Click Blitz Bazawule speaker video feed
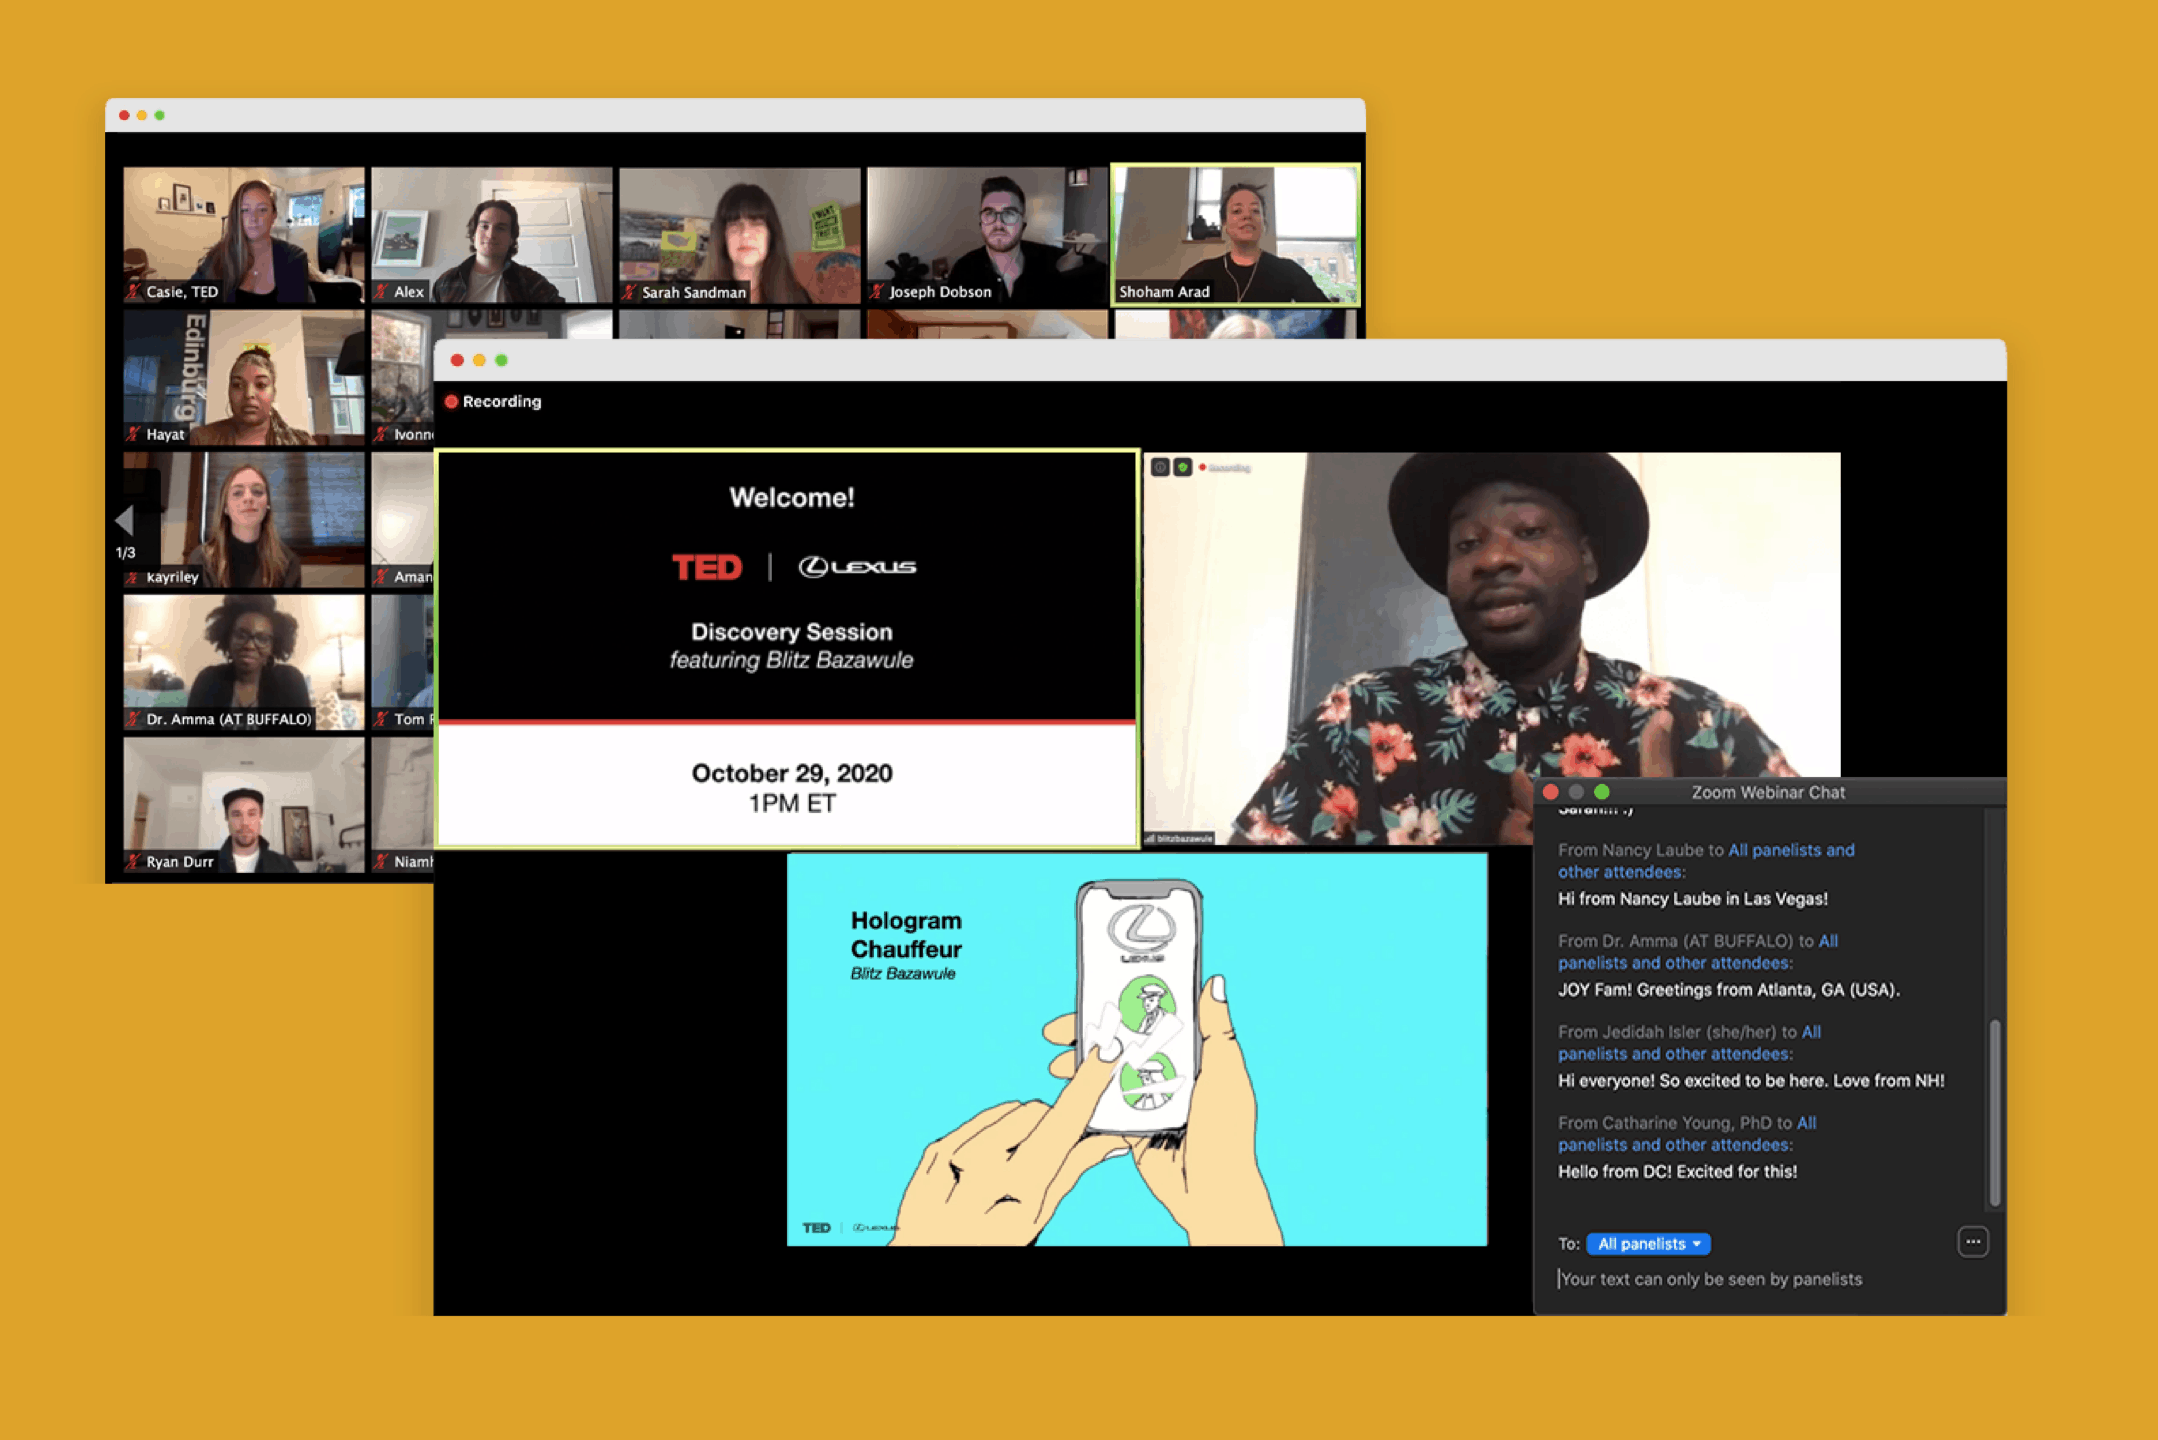Image resolution: width=2158 pixels, height=1440 pixels. pos(1492,648)
